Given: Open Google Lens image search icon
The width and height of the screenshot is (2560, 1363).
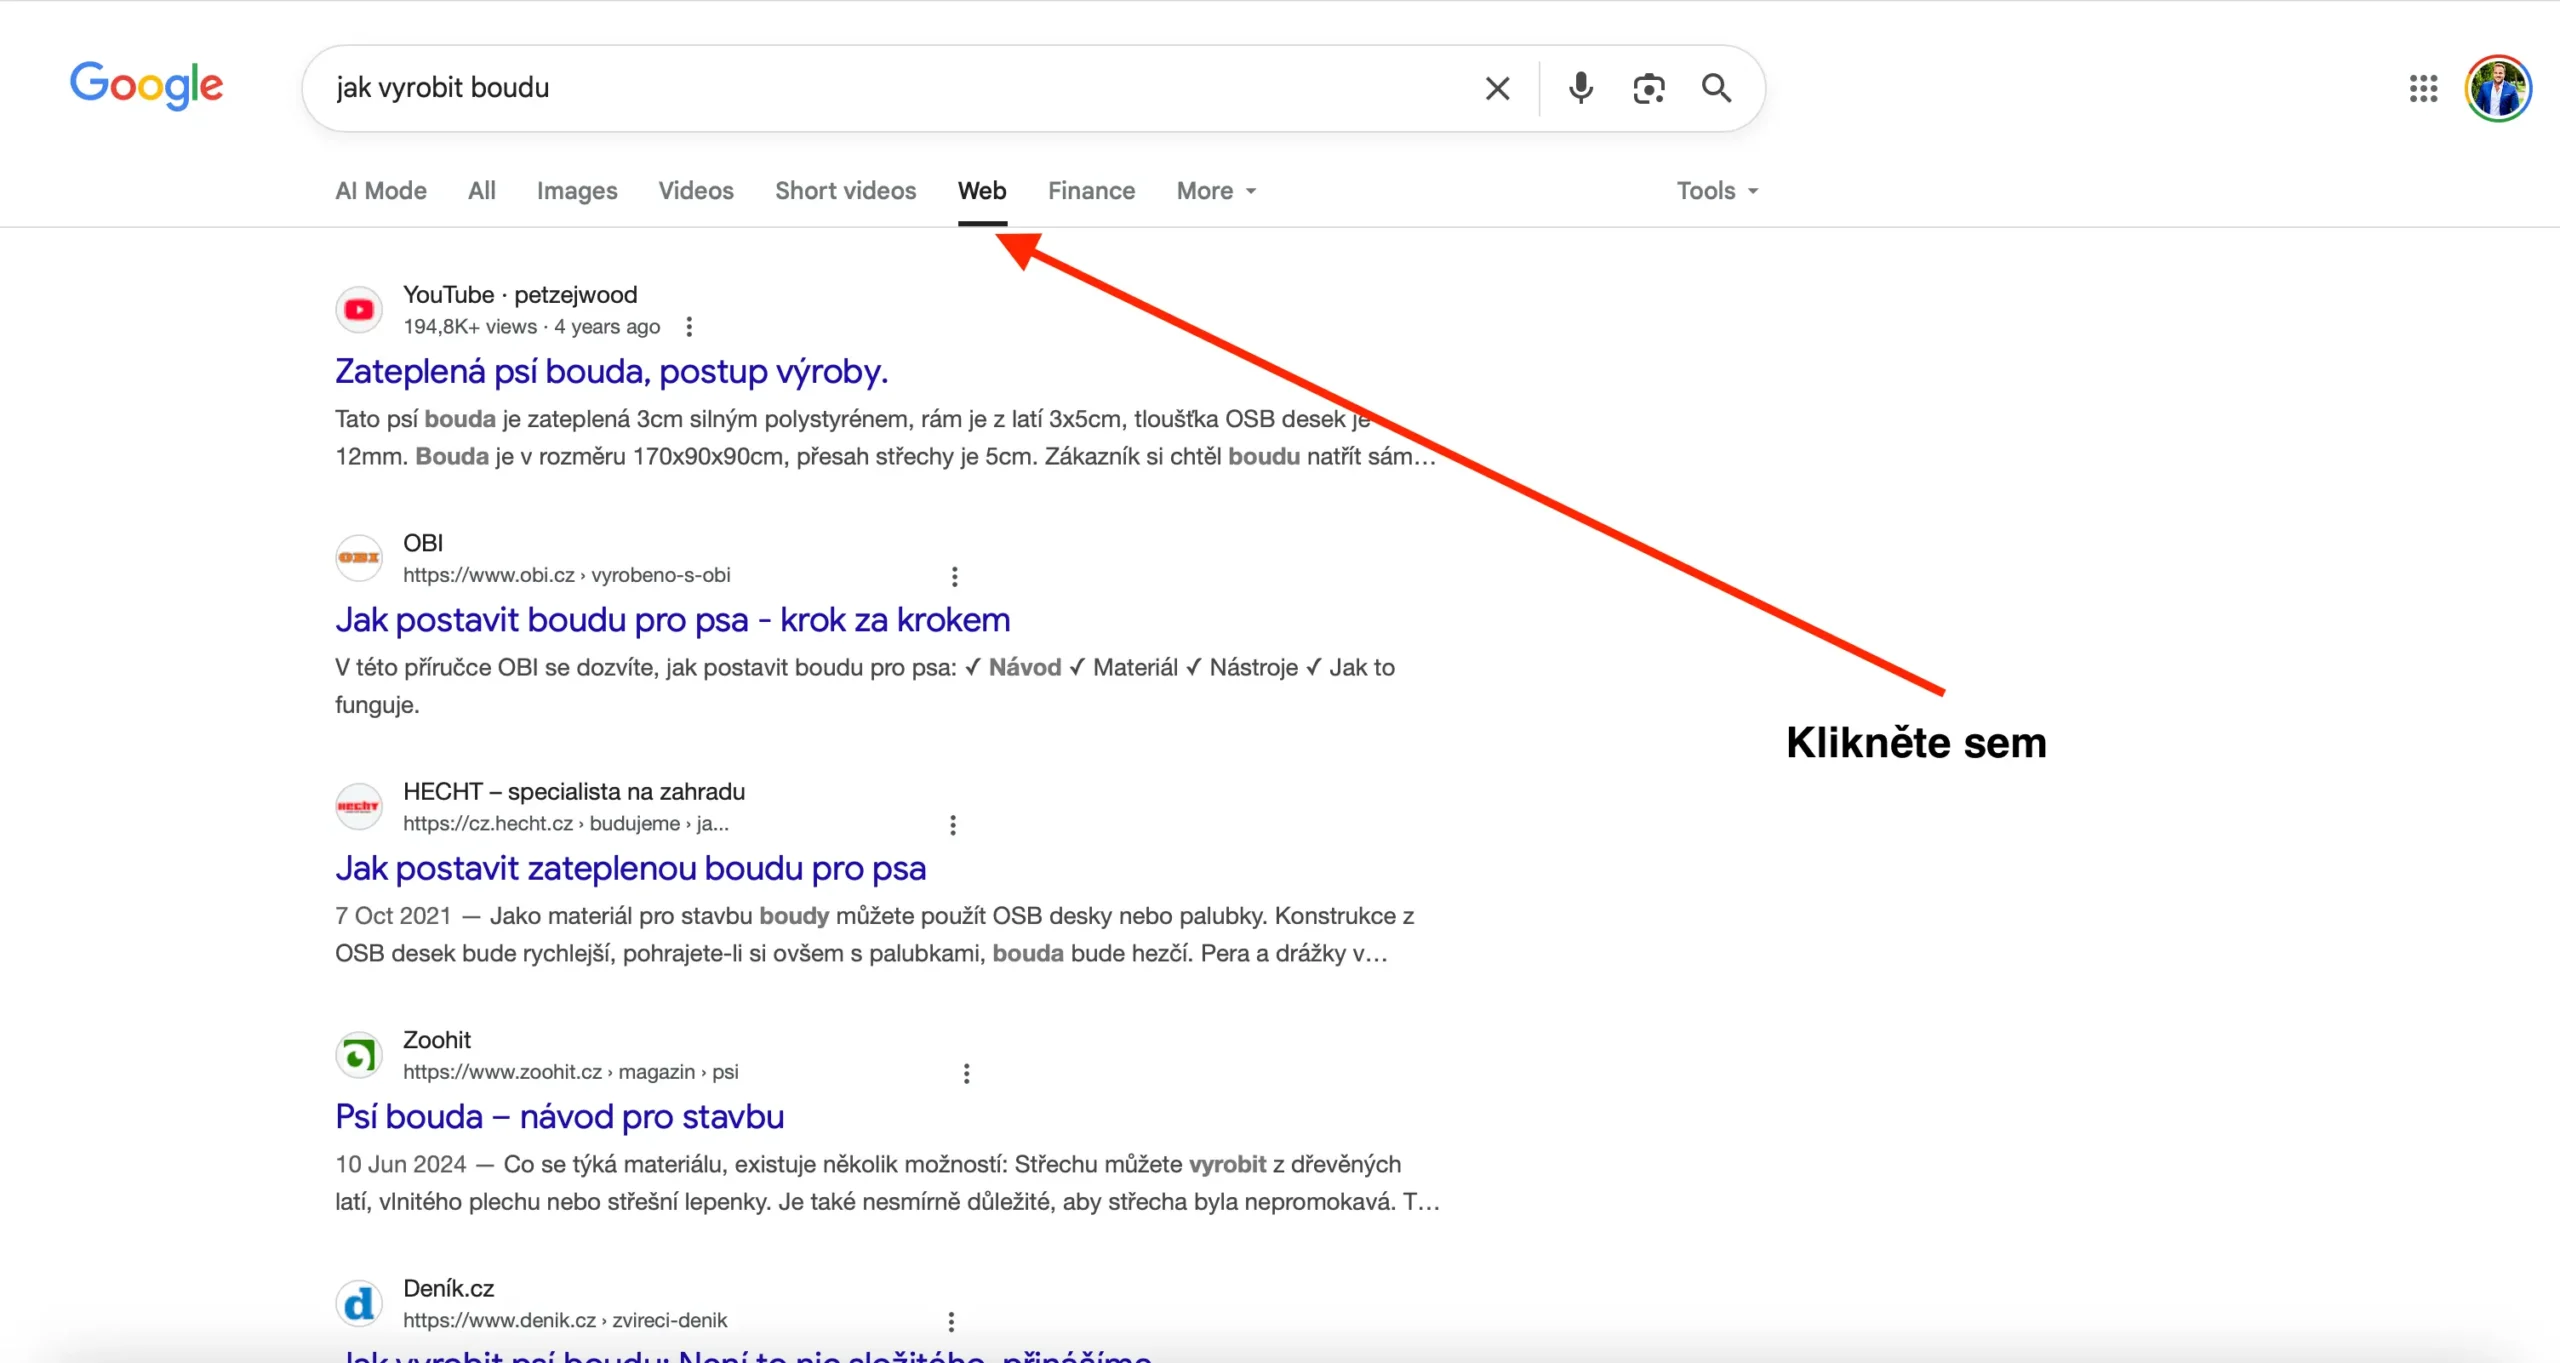Looking at the screenshot, I should 1648,88.
